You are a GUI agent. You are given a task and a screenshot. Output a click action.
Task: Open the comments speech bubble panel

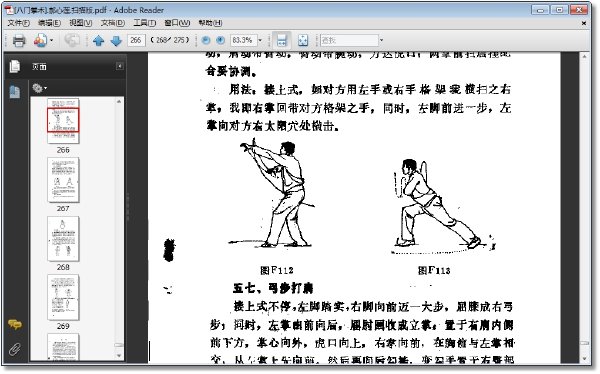pos(15,324)
